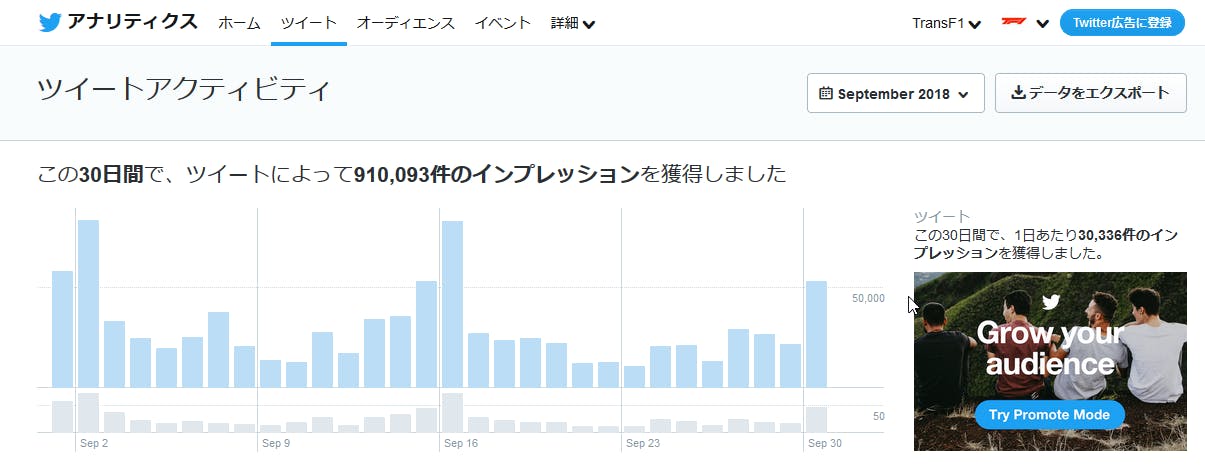The image size is (1205, 465).
Task: Expand the chevron next to the profile avatar
Action: (x=1042, y=24)
